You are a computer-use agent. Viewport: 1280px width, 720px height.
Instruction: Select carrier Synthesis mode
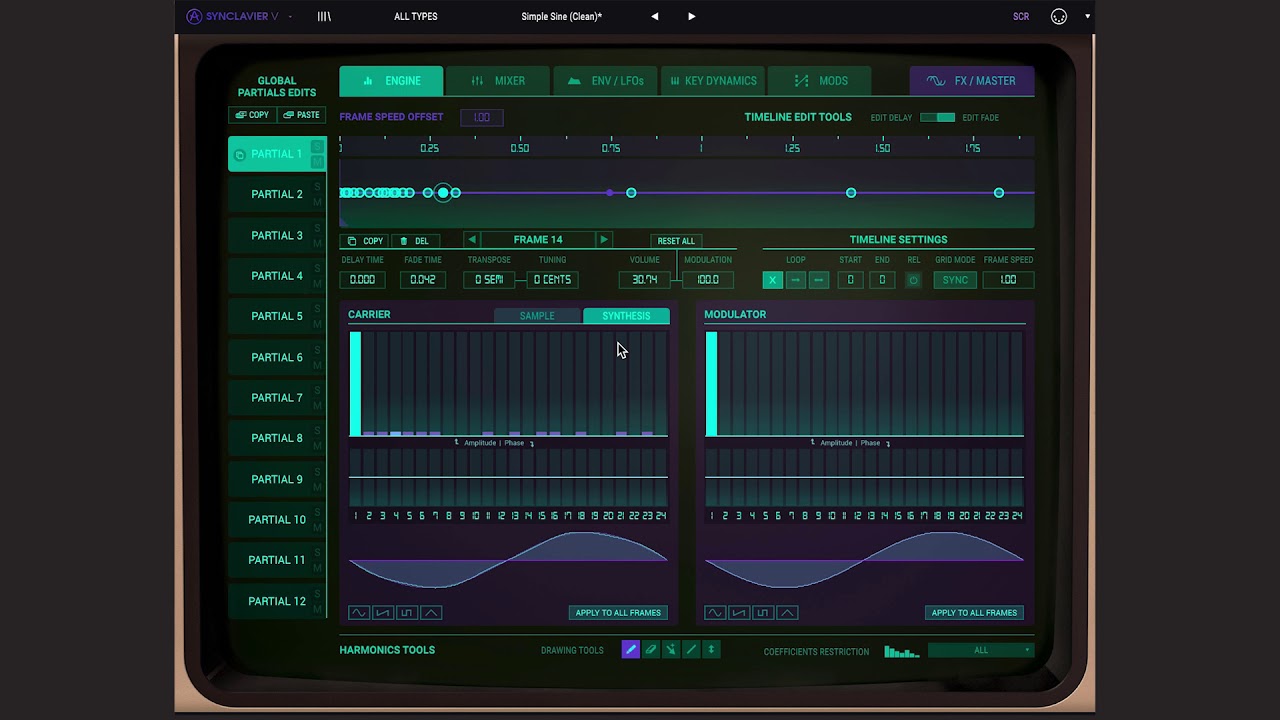pos(626,316)
